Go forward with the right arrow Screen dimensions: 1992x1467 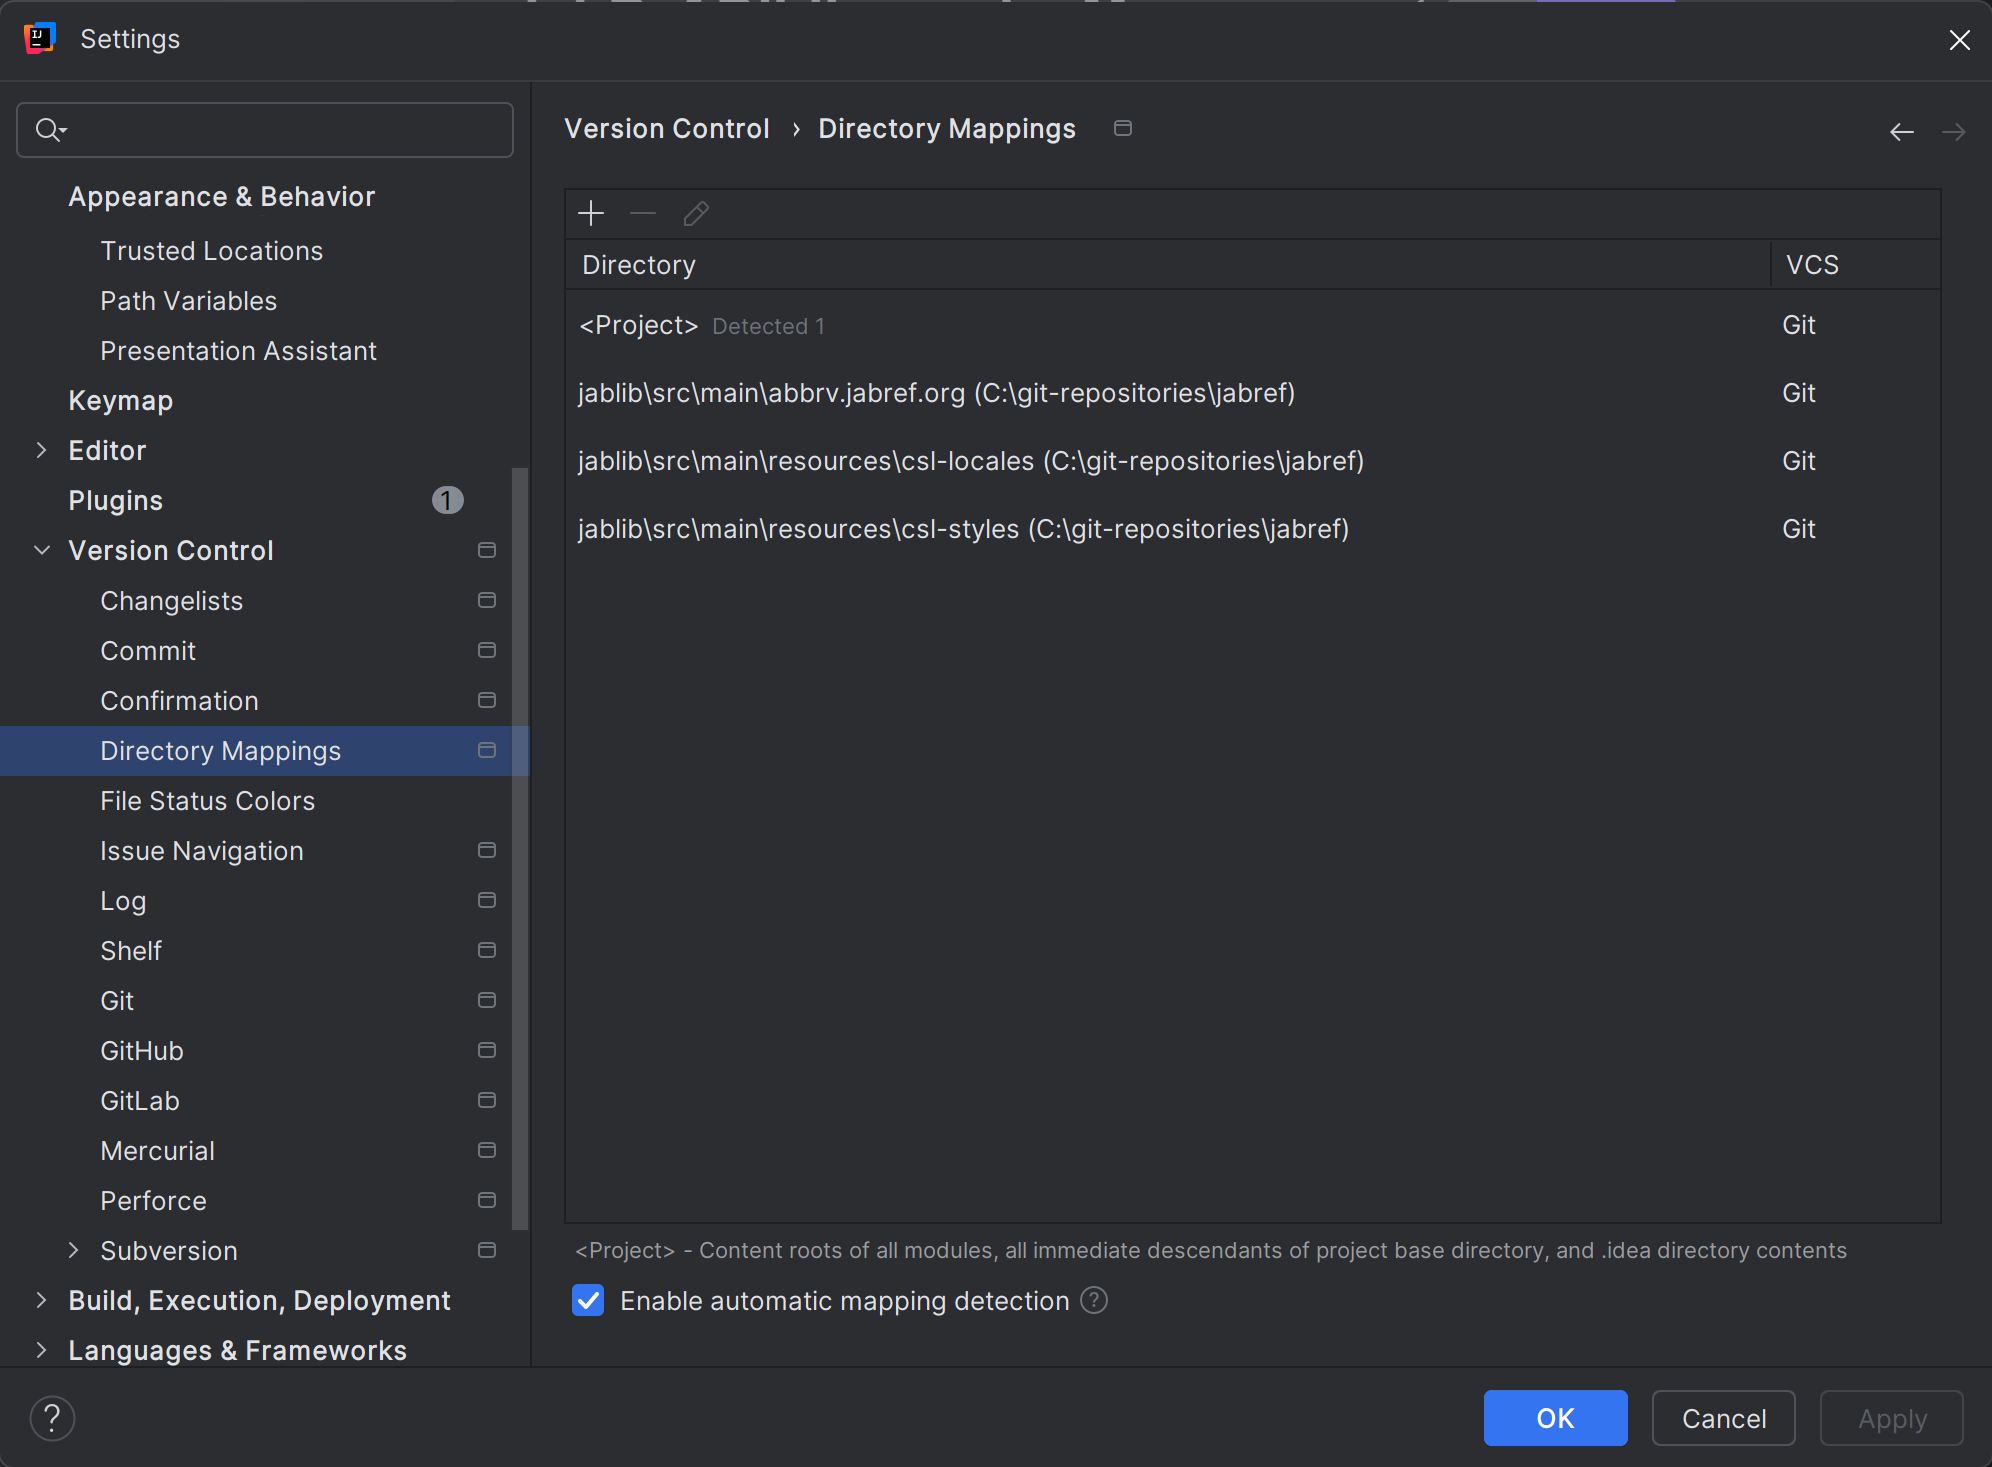(x=1954, y=132)
